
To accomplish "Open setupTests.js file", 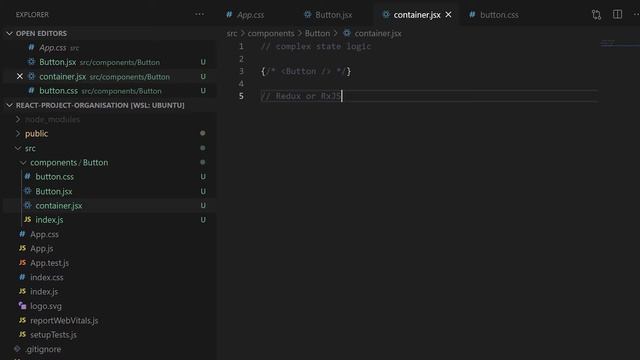I will point(110,335).
